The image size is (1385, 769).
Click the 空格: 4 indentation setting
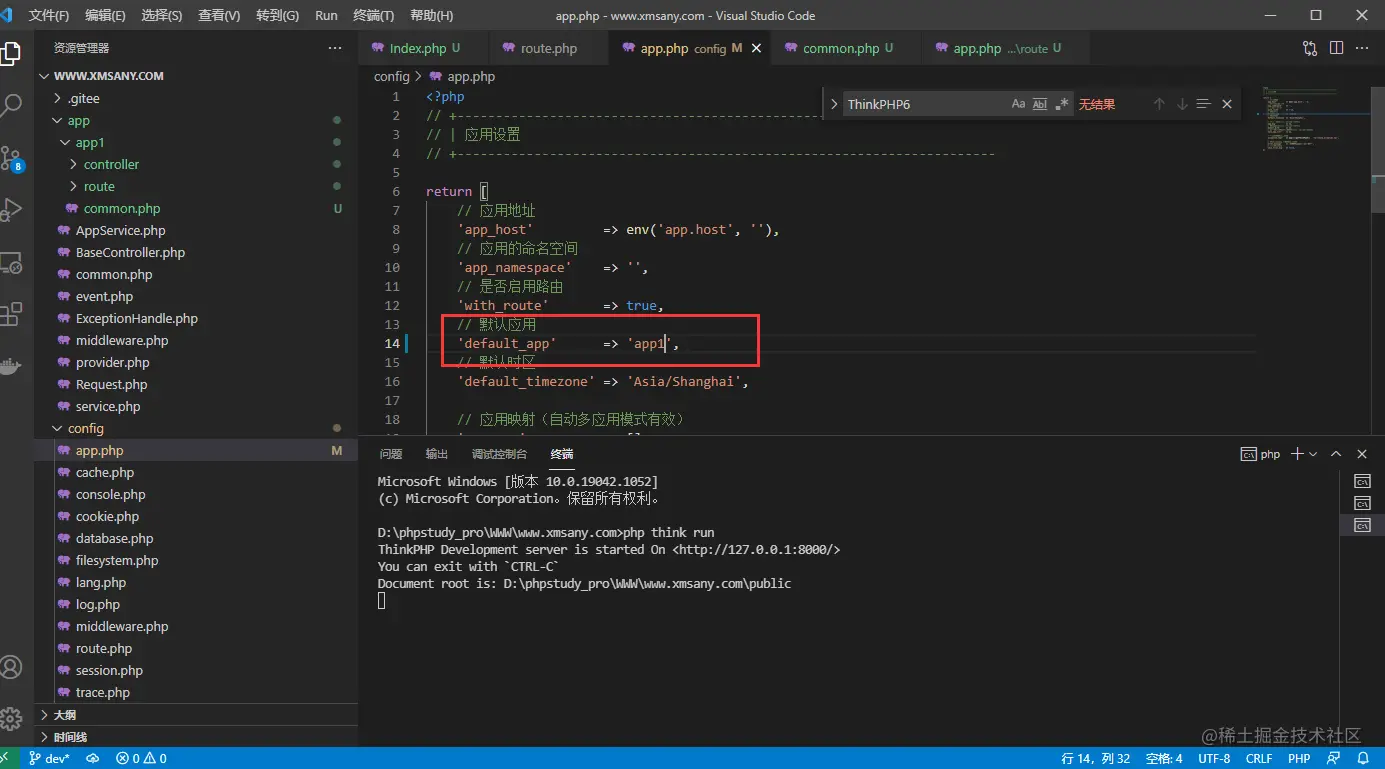point(1163,758)
